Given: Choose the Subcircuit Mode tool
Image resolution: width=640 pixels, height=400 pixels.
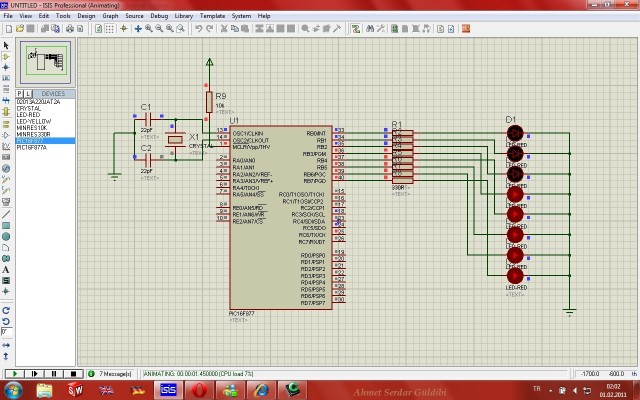Looking at the screenshot, I should pos(6,111).
